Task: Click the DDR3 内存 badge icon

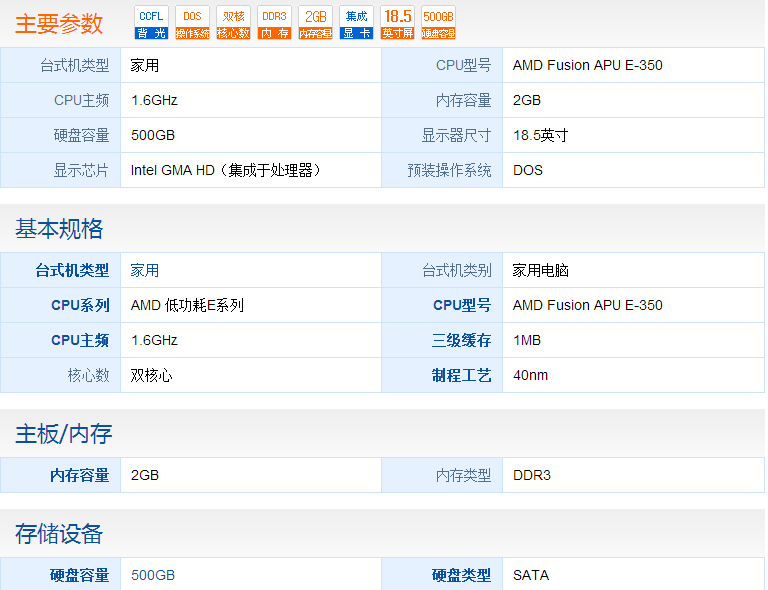Action: tap(274, 23)
